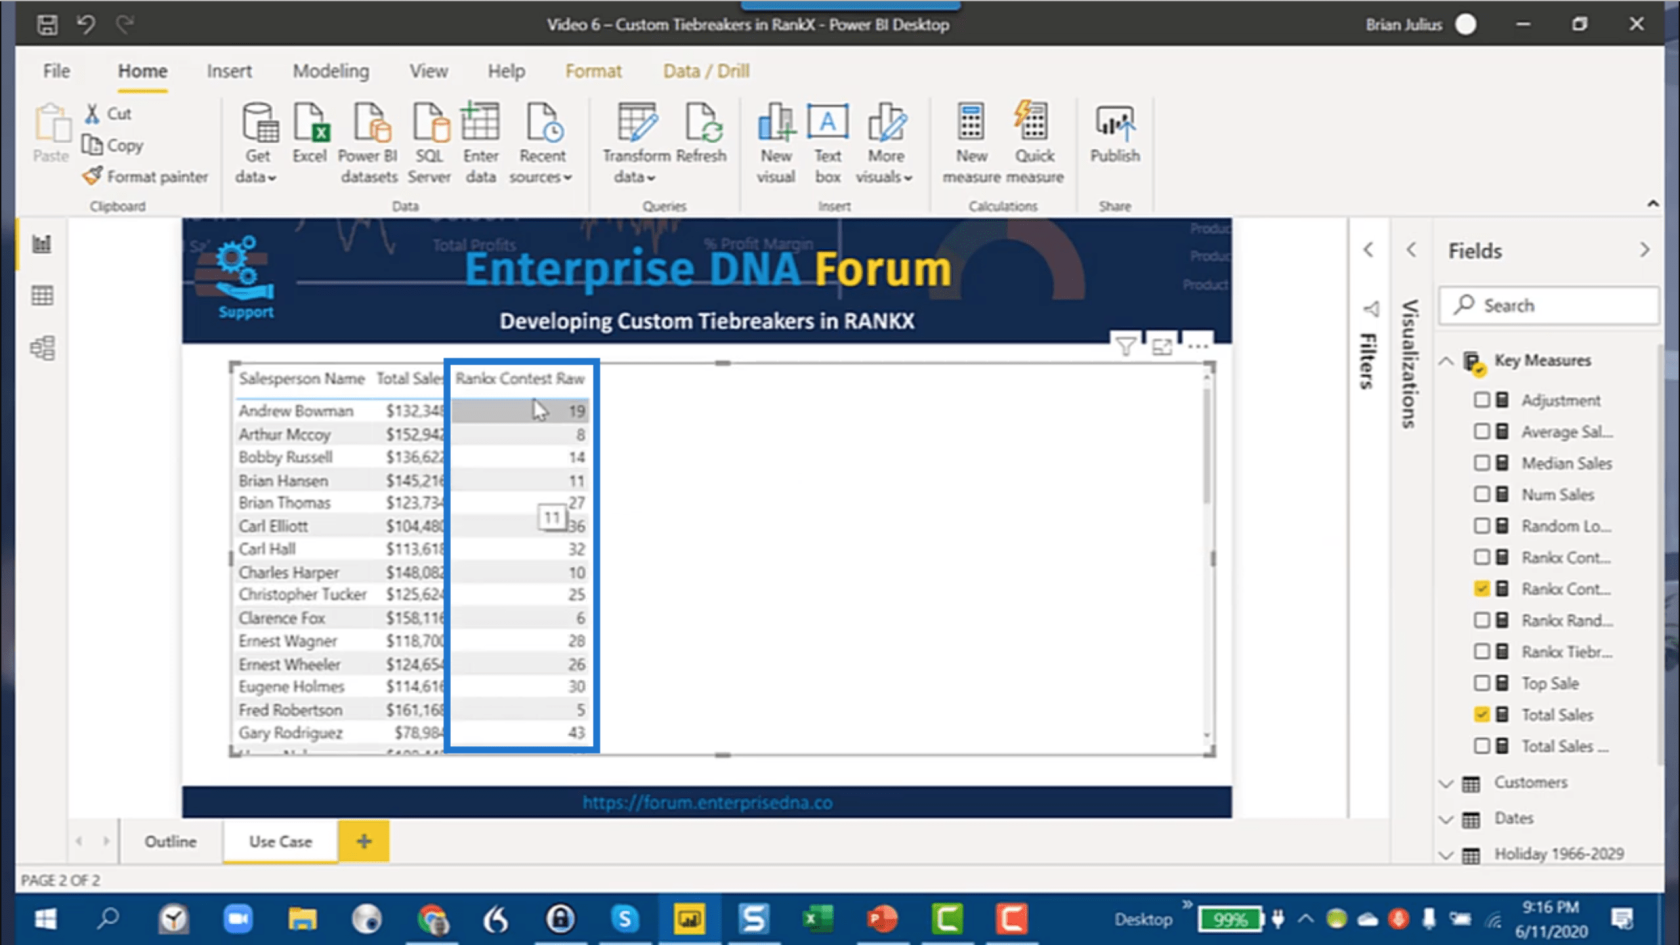Insert a Text box
This screenshot has width=1680, height=945.
[x=828, y=144]
